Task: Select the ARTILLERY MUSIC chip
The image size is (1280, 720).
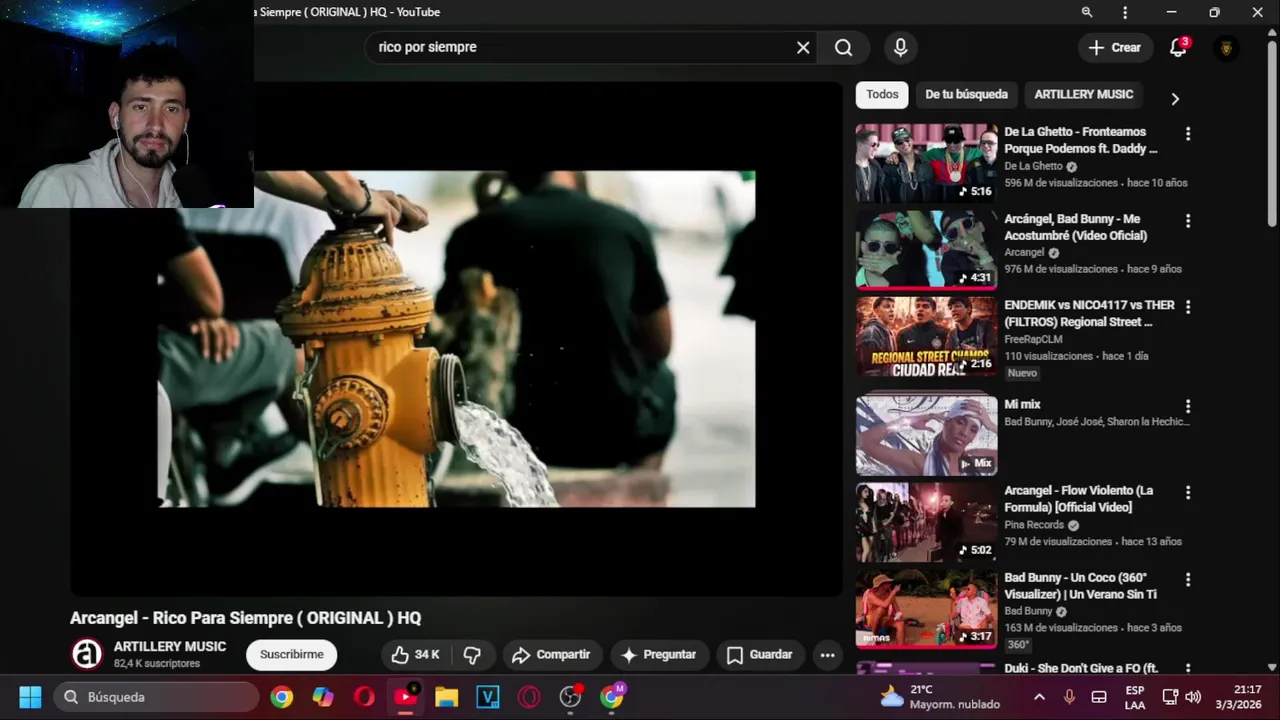Action: [x=1083, y=94]
